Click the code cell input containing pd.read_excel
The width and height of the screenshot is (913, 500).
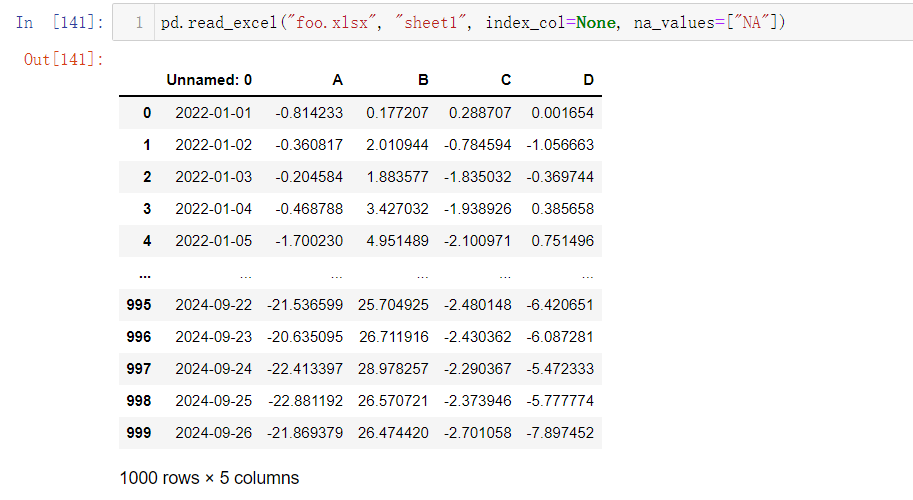512,22
